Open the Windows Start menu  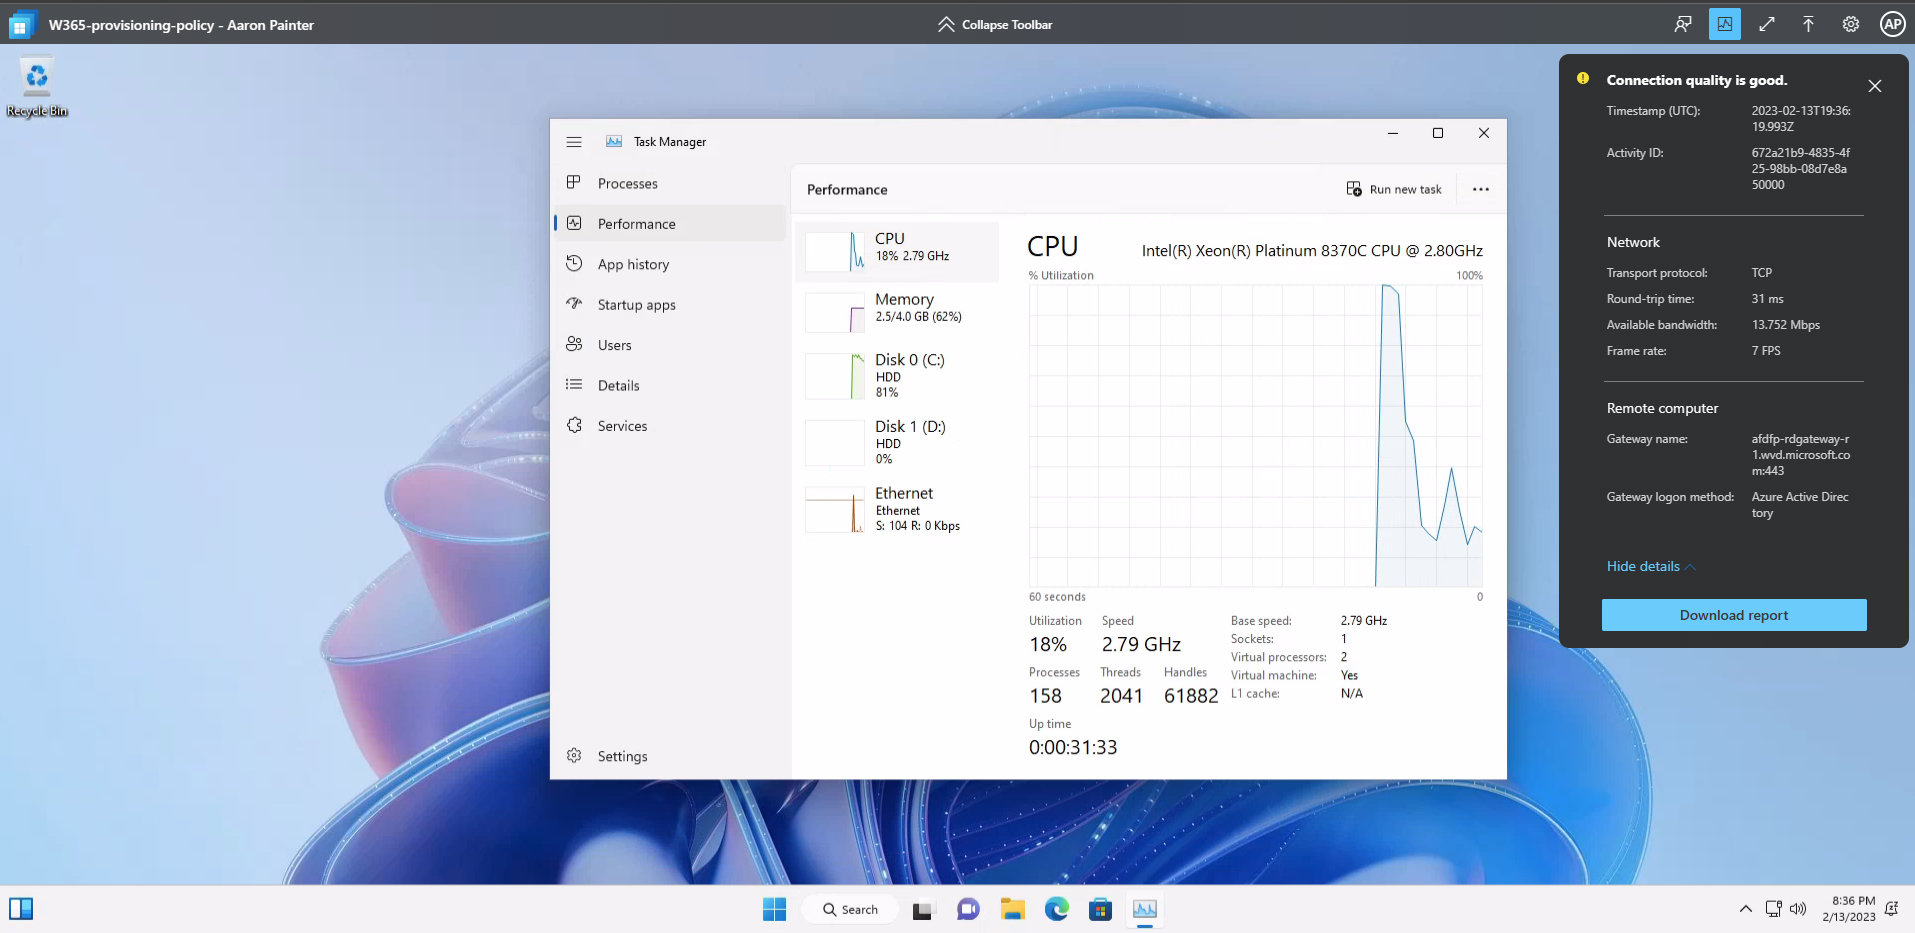click(x=774, y=909)
